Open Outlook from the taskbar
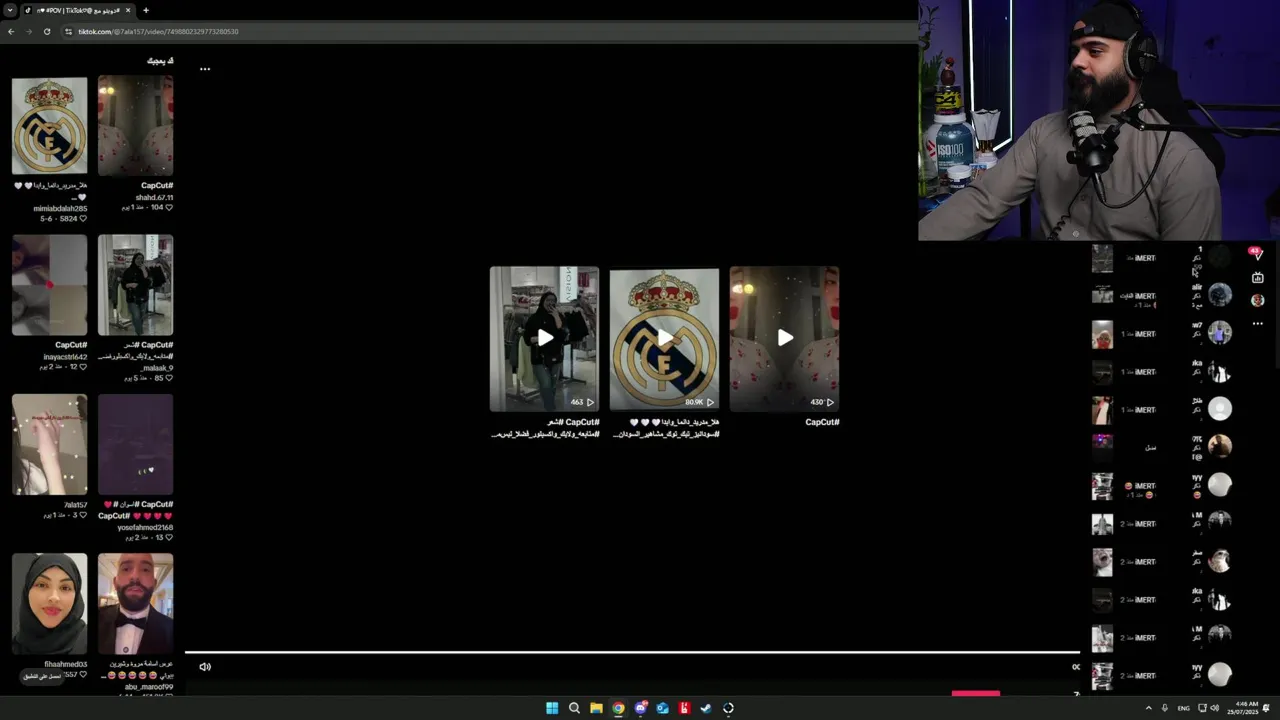The image size is (1280, 720). (662, 708)
